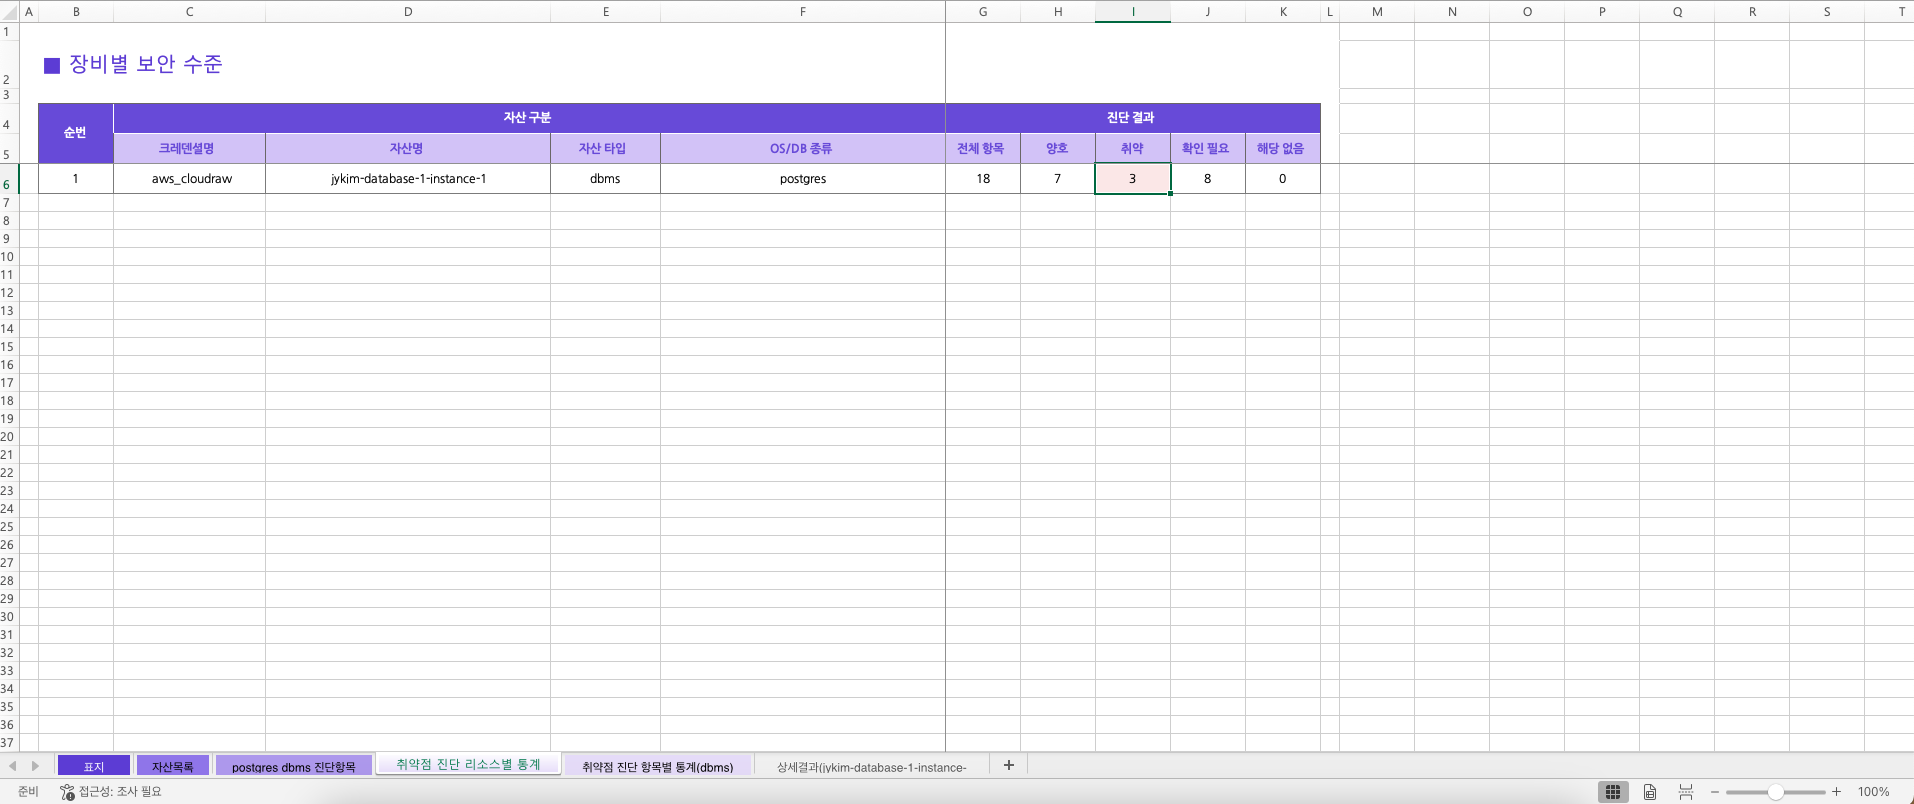Click the select-all corner triangle

pyautogui.click(x=9, y=12)
